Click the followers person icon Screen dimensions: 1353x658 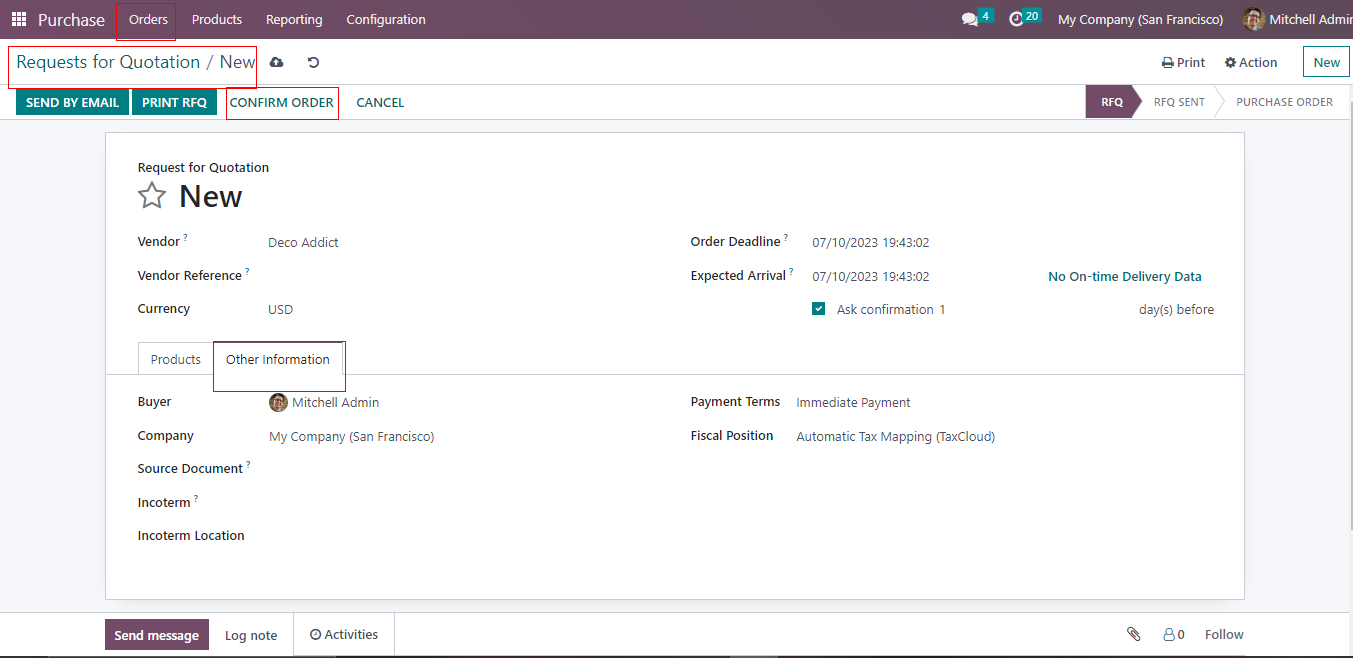[x=1168, y=634]
